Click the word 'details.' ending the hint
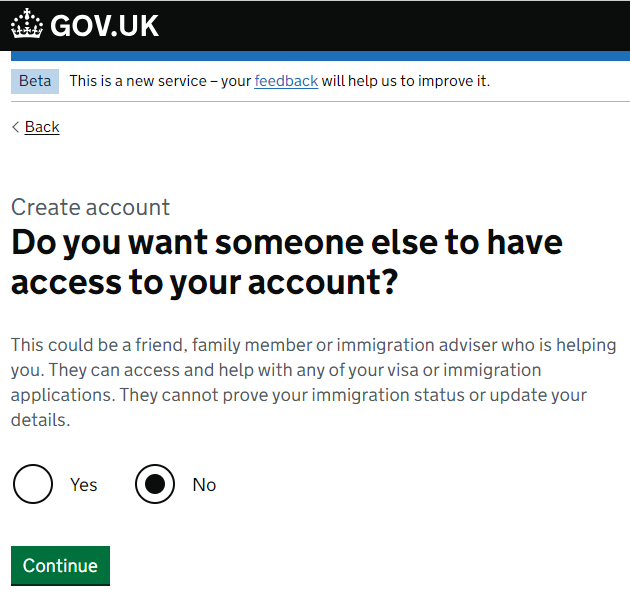This screenshot has height=593, width=630. pos(41,420)
